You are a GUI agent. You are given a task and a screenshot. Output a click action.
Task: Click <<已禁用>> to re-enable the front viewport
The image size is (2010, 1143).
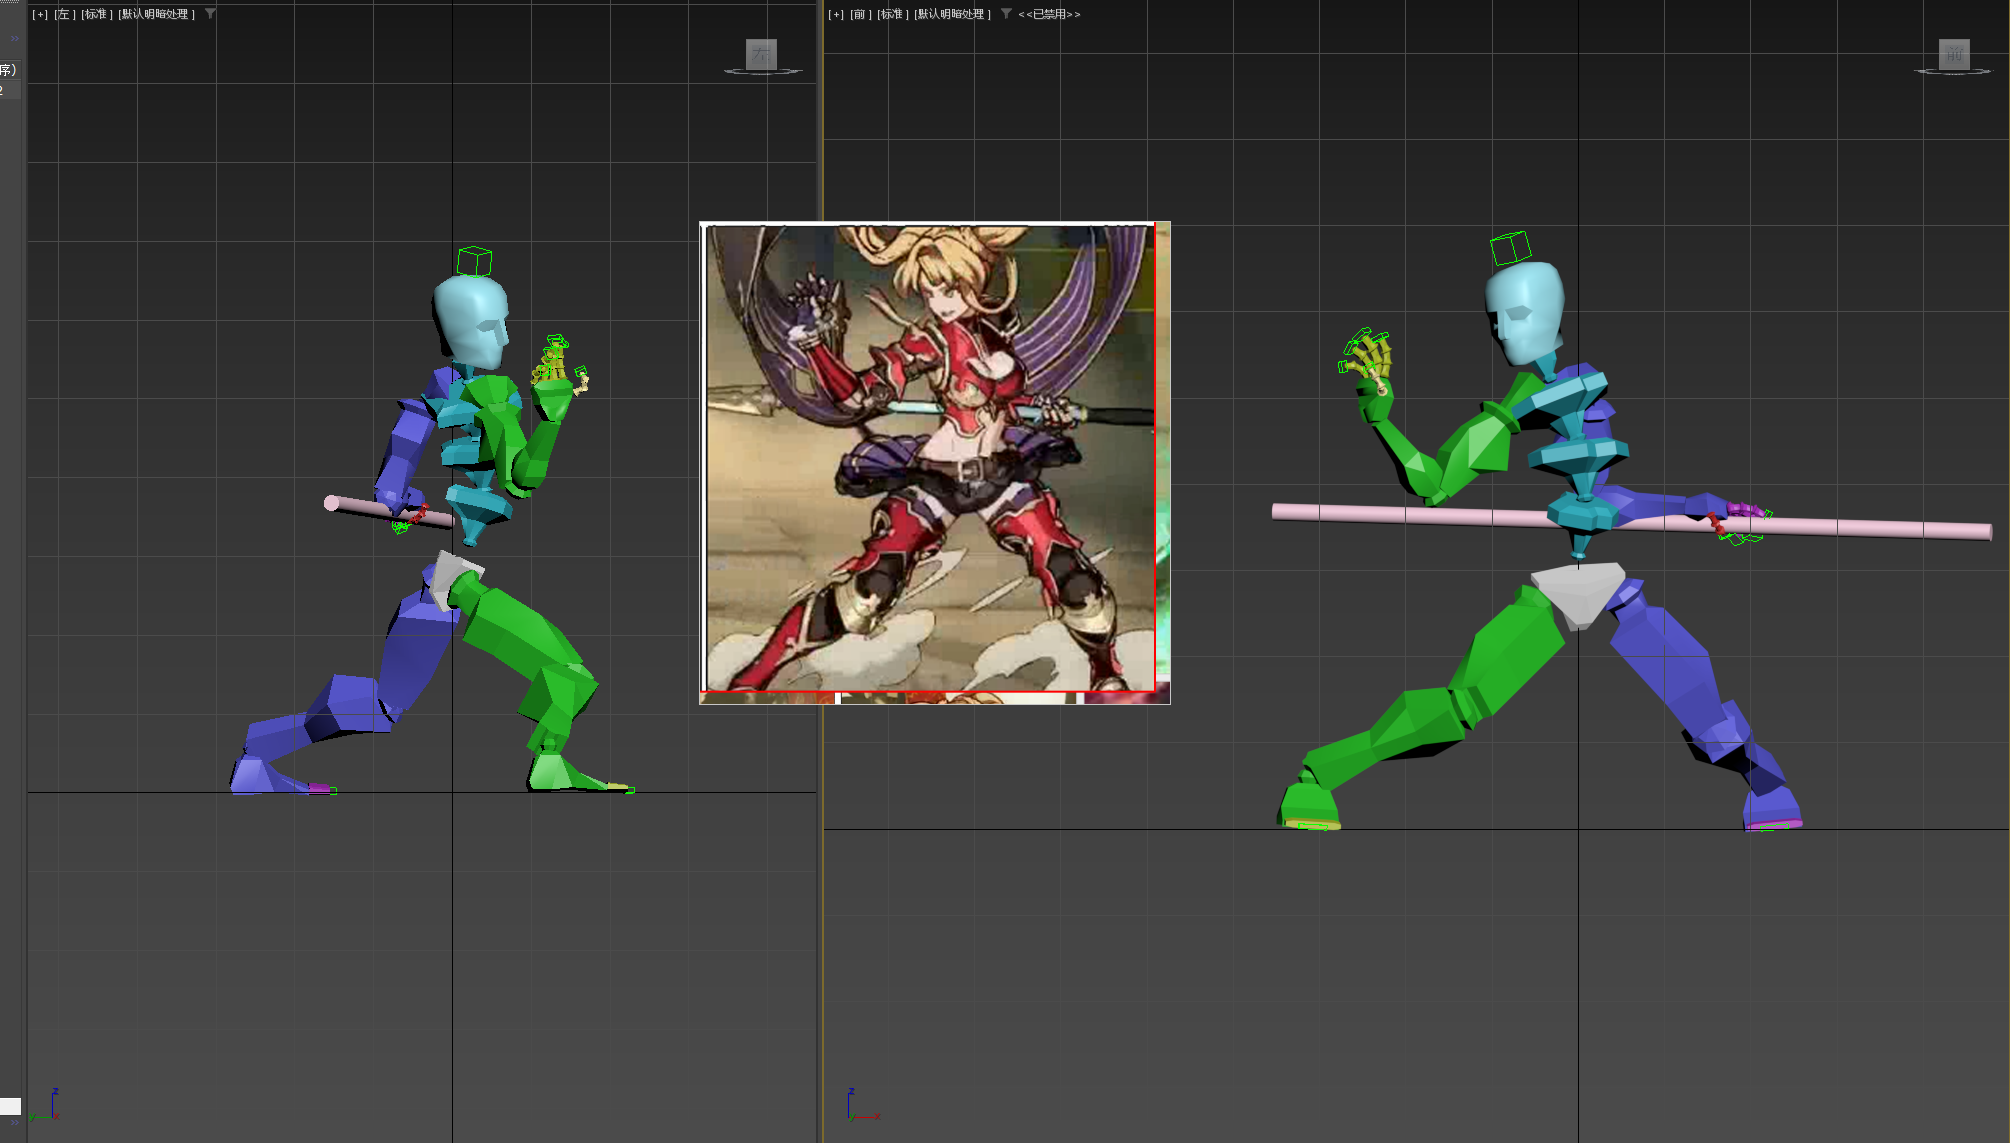pos(1048,15)
